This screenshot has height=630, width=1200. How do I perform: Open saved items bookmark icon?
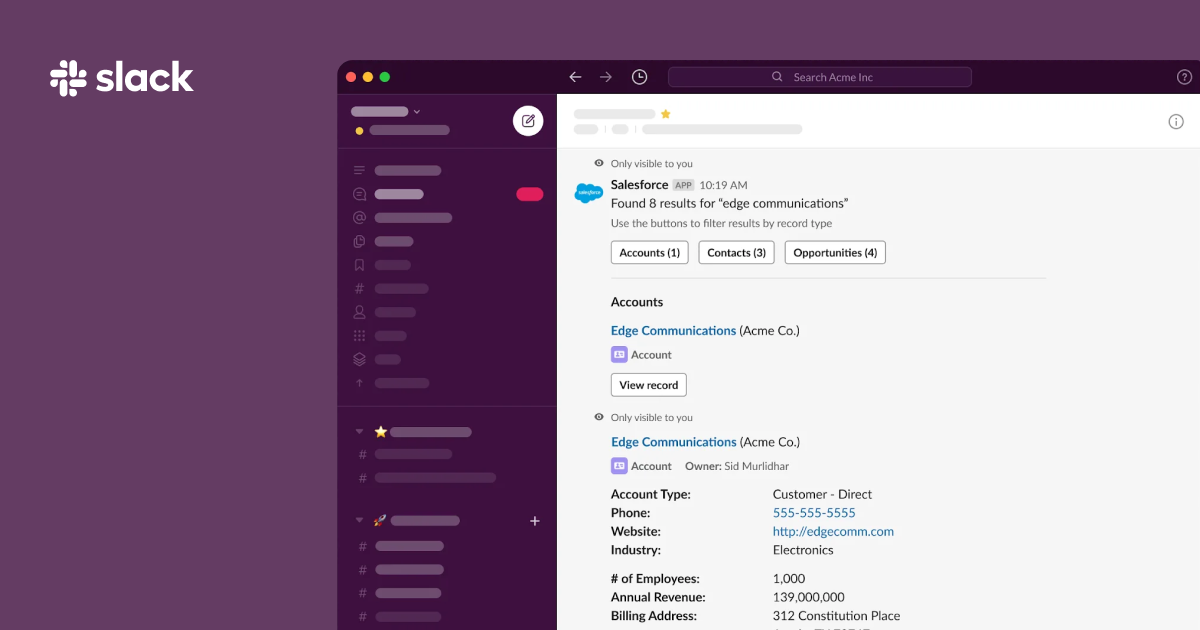tap(359, 265)
